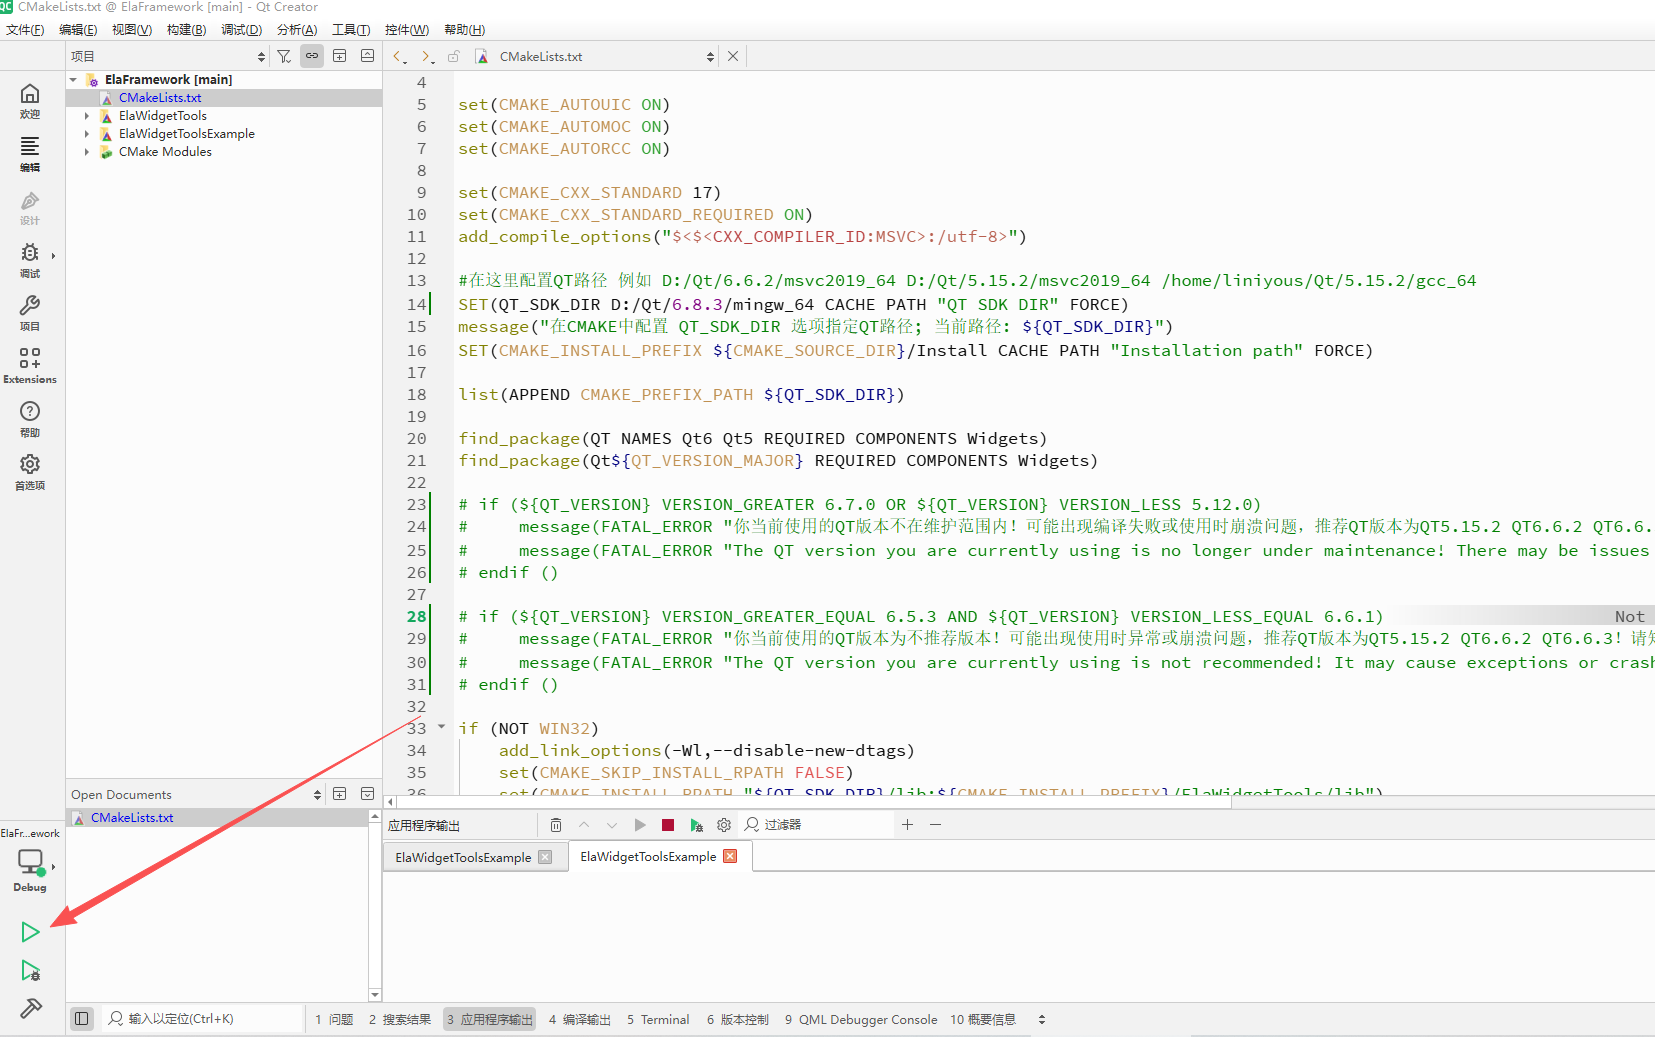Open the 9 QML Debugger Console pane
The image size is (1655, 1037).
click(x=861, y=1020)
